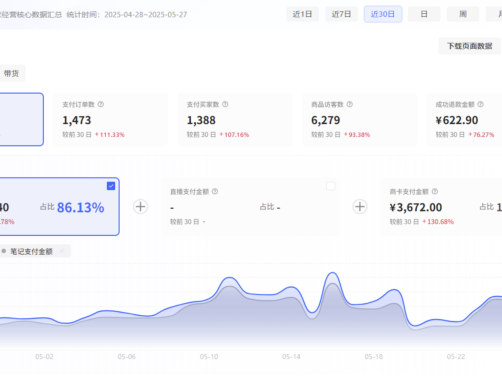Click plus icon before 商卡支付金额 card

pyautogui.click(x=360, y=207)
